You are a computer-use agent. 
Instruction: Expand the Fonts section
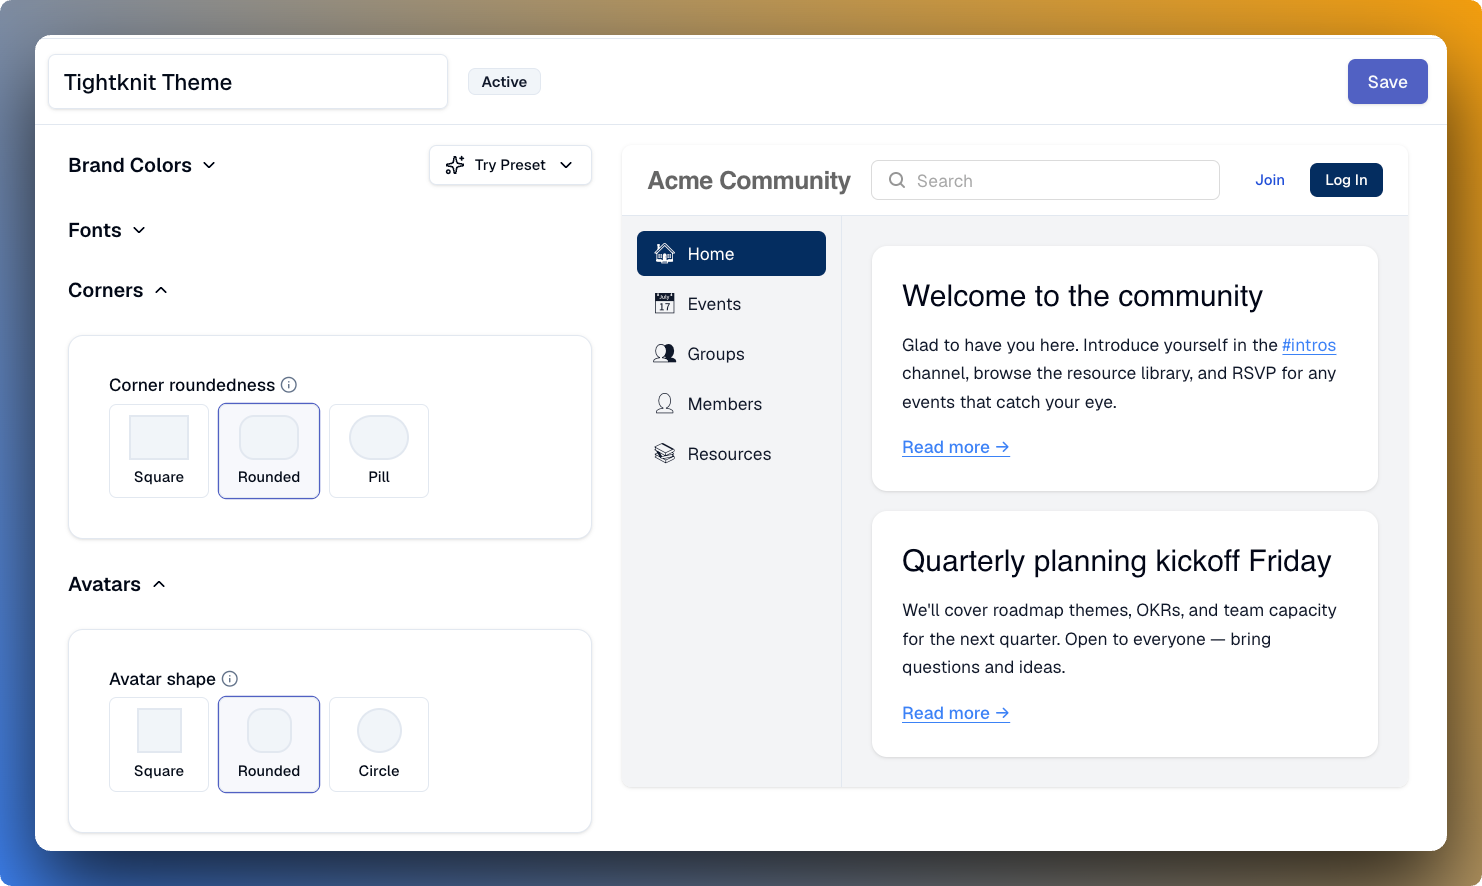click(x=107, y=230)
